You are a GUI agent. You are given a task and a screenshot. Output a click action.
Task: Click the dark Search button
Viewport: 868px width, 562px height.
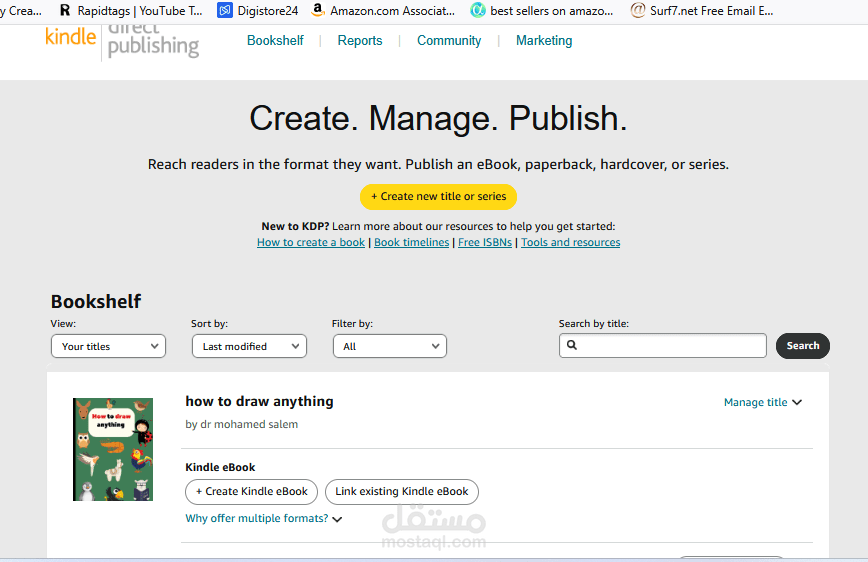tap(803, 346)
